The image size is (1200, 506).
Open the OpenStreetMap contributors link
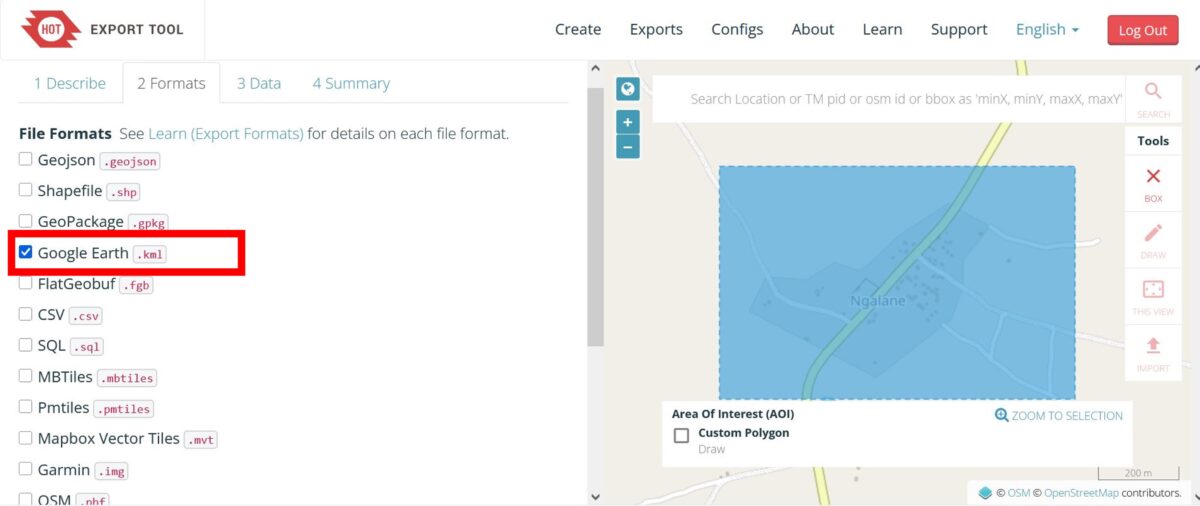[x=1080, y=493]
